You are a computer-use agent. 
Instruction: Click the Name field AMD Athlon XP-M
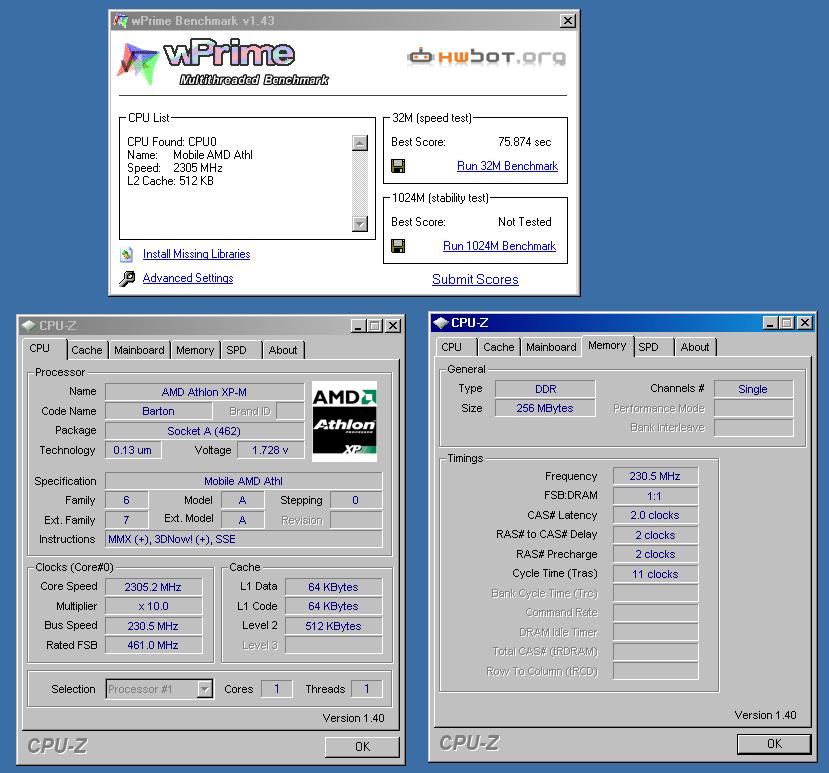click(x=204, y=392)
